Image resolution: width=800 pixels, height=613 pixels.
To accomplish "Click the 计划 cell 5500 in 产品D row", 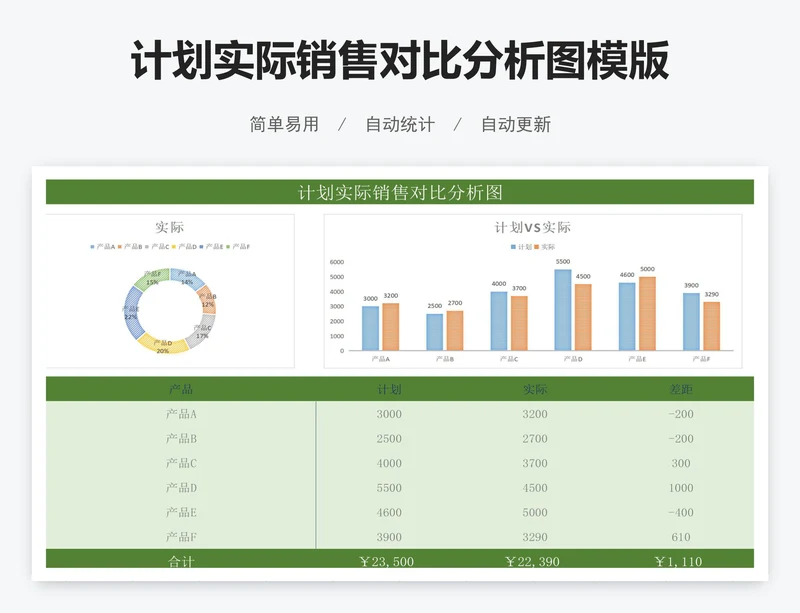I will tap(389, 487).
